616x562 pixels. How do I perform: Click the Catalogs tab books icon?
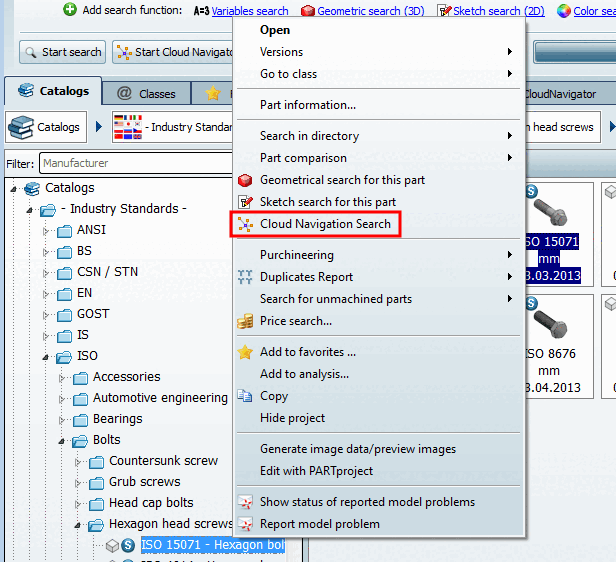pos(26,90)
